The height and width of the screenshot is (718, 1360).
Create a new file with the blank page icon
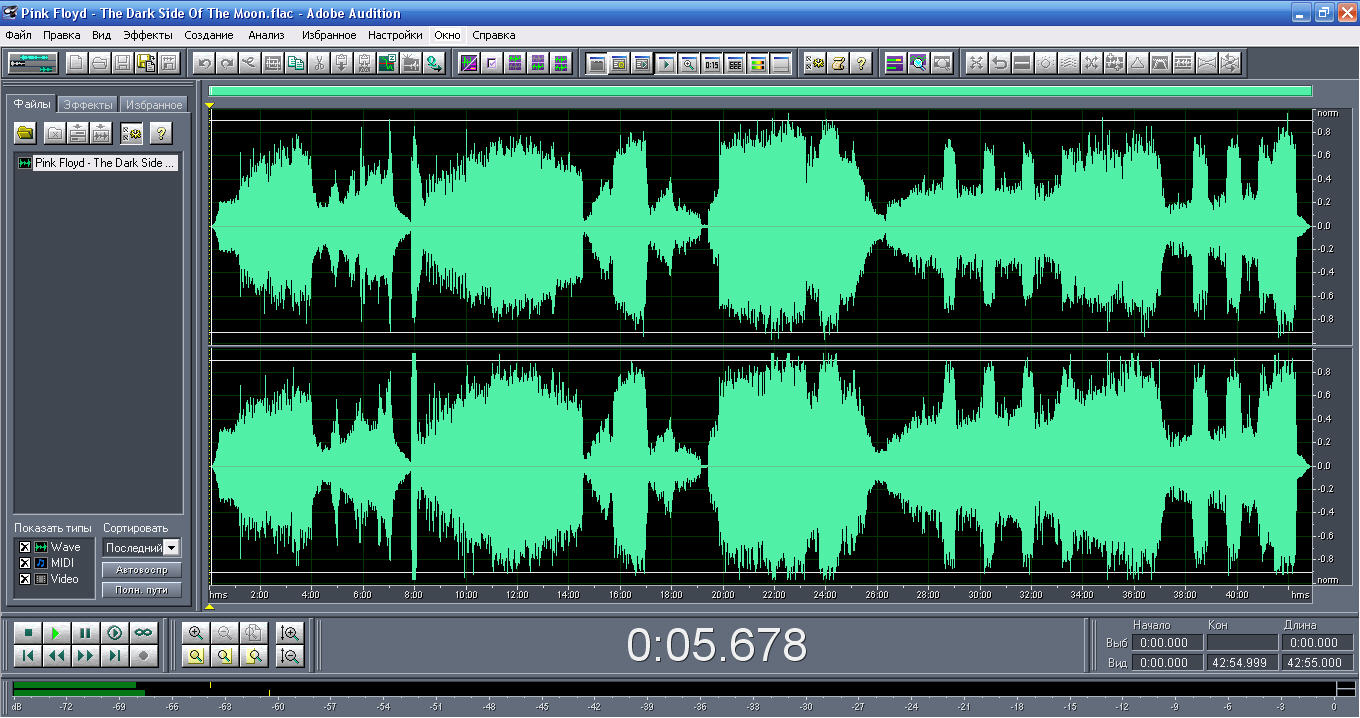[x=77, y=63]
